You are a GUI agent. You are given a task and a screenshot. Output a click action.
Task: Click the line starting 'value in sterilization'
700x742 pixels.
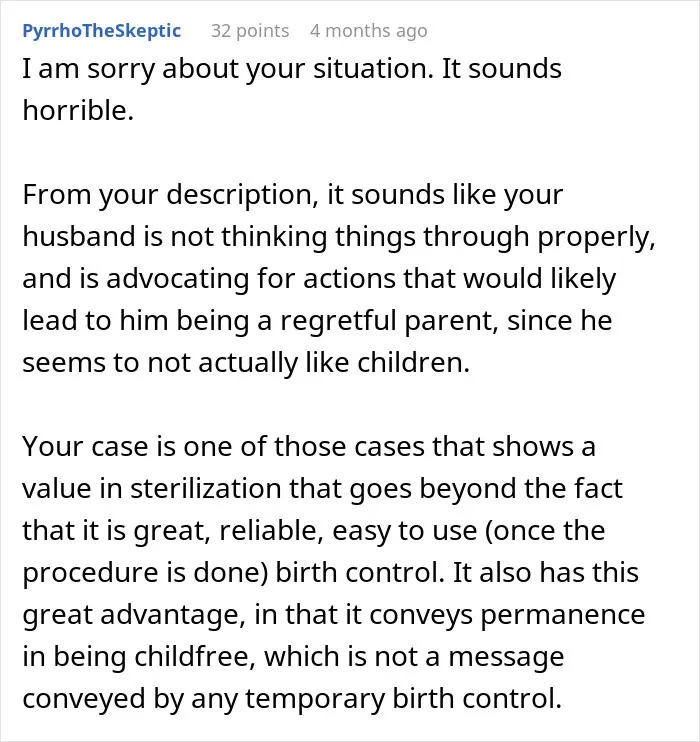pyautogui.click(x=322, y=489)
